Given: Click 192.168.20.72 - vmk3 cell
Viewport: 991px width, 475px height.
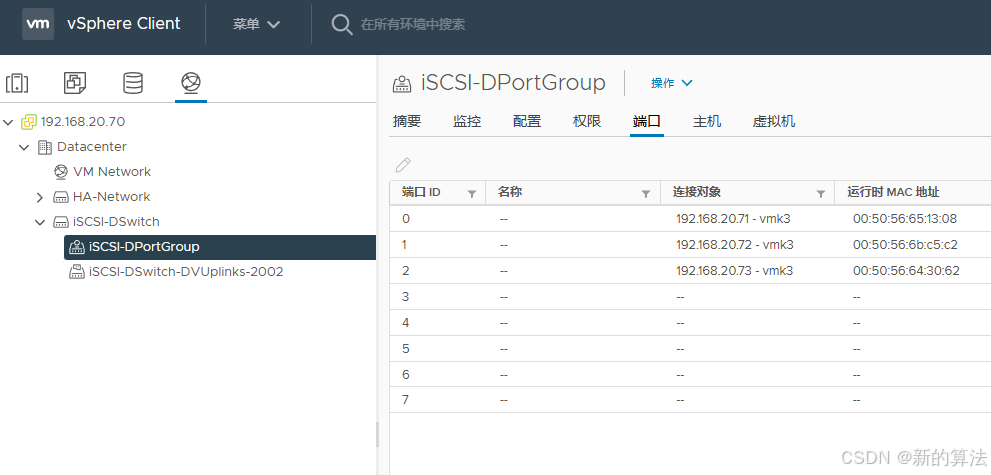Looking at the screenshot, I should click(x=734, y=244).
